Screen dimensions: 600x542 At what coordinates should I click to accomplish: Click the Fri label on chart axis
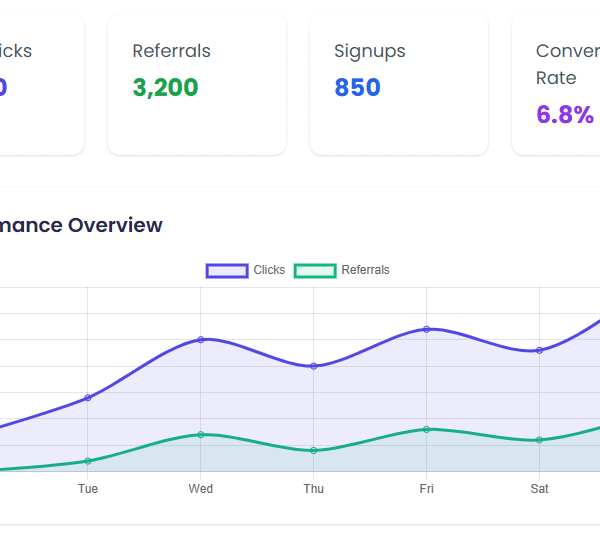[x=427, y=489]
